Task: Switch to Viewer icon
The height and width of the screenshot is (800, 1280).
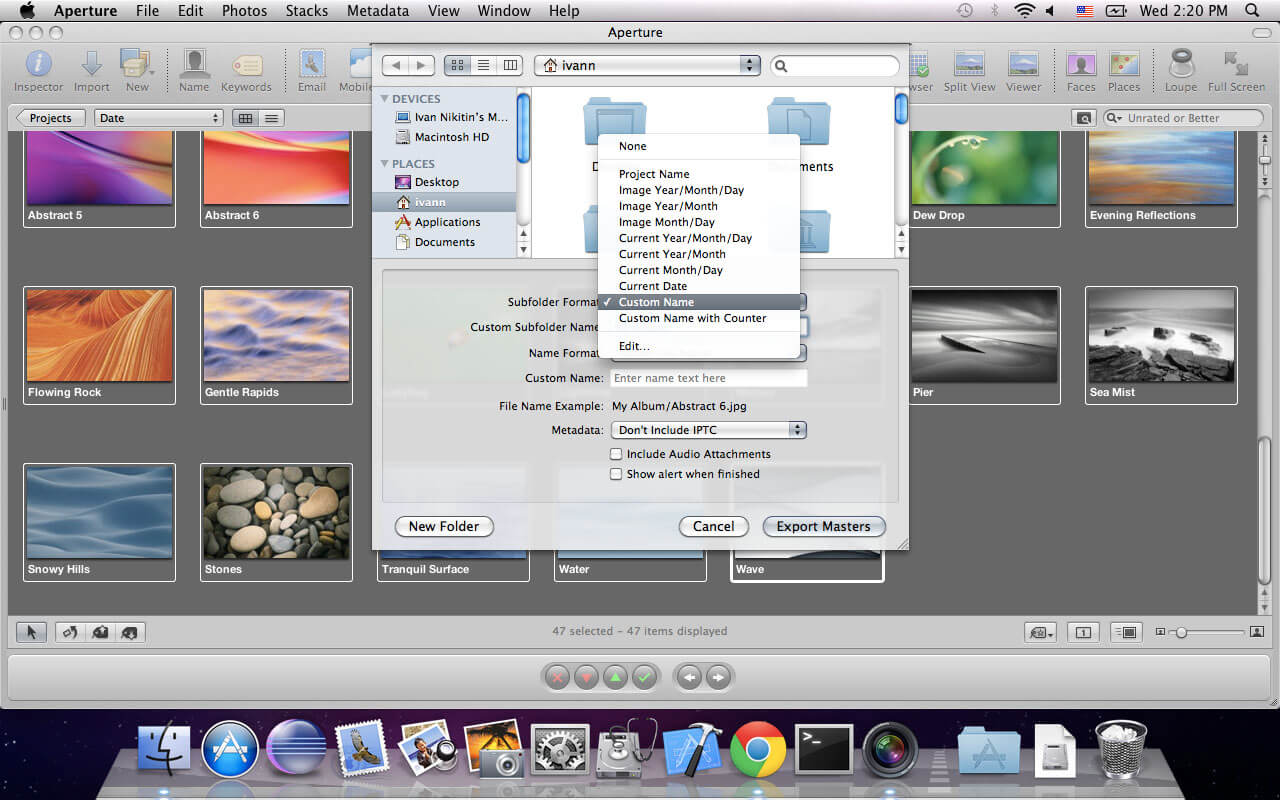Action: tap(1023, 65)
